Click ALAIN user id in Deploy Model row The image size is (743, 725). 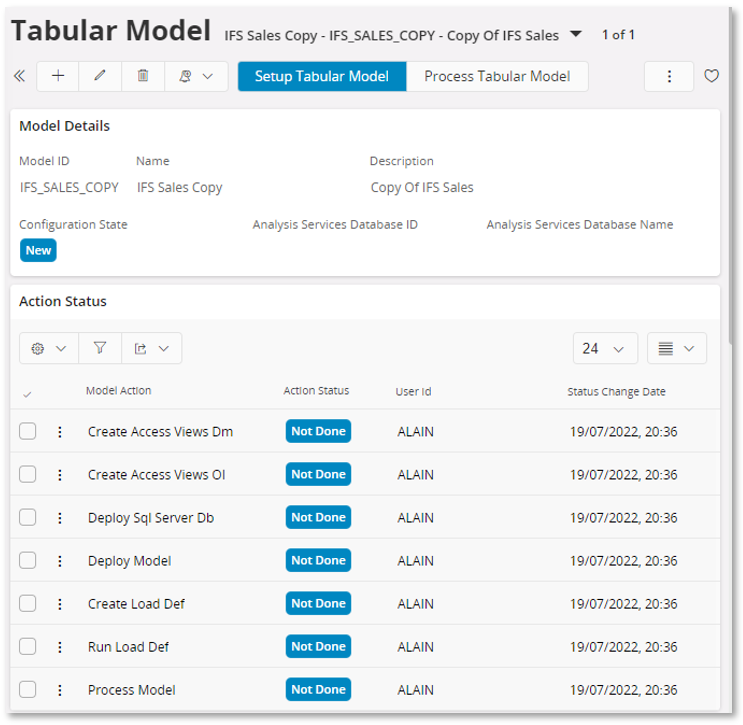(x=416, y=561)
